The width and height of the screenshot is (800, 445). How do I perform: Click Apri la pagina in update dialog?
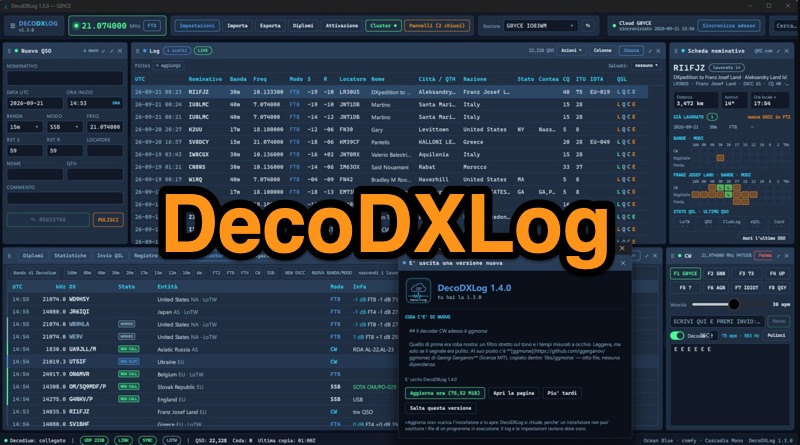[513, 393]
